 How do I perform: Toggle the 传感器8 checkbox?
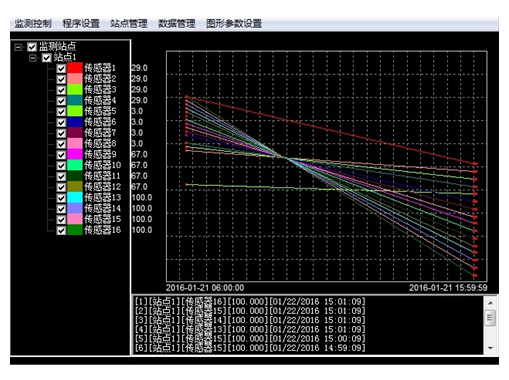click(61, 144)
